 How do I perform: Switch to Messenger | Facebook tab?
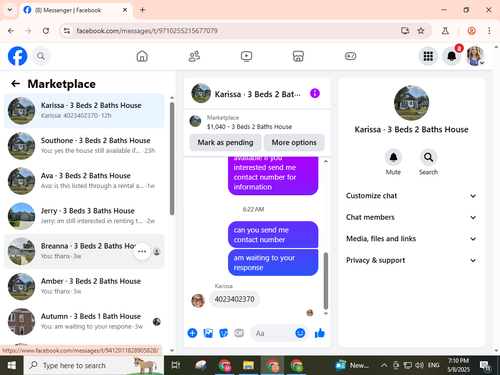pyautogui.click(x=76, y=10)
